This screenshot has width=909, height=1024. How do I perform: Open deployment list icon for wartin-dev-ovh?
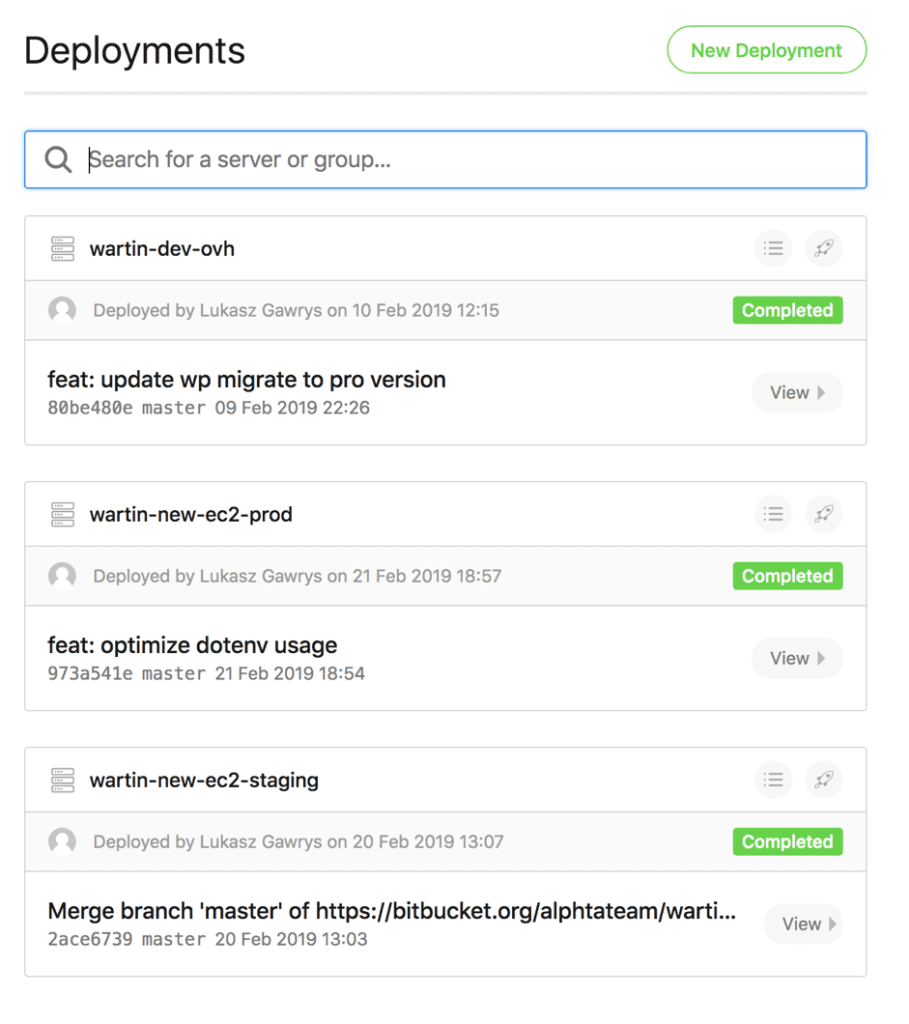click(x=773, y=248)
